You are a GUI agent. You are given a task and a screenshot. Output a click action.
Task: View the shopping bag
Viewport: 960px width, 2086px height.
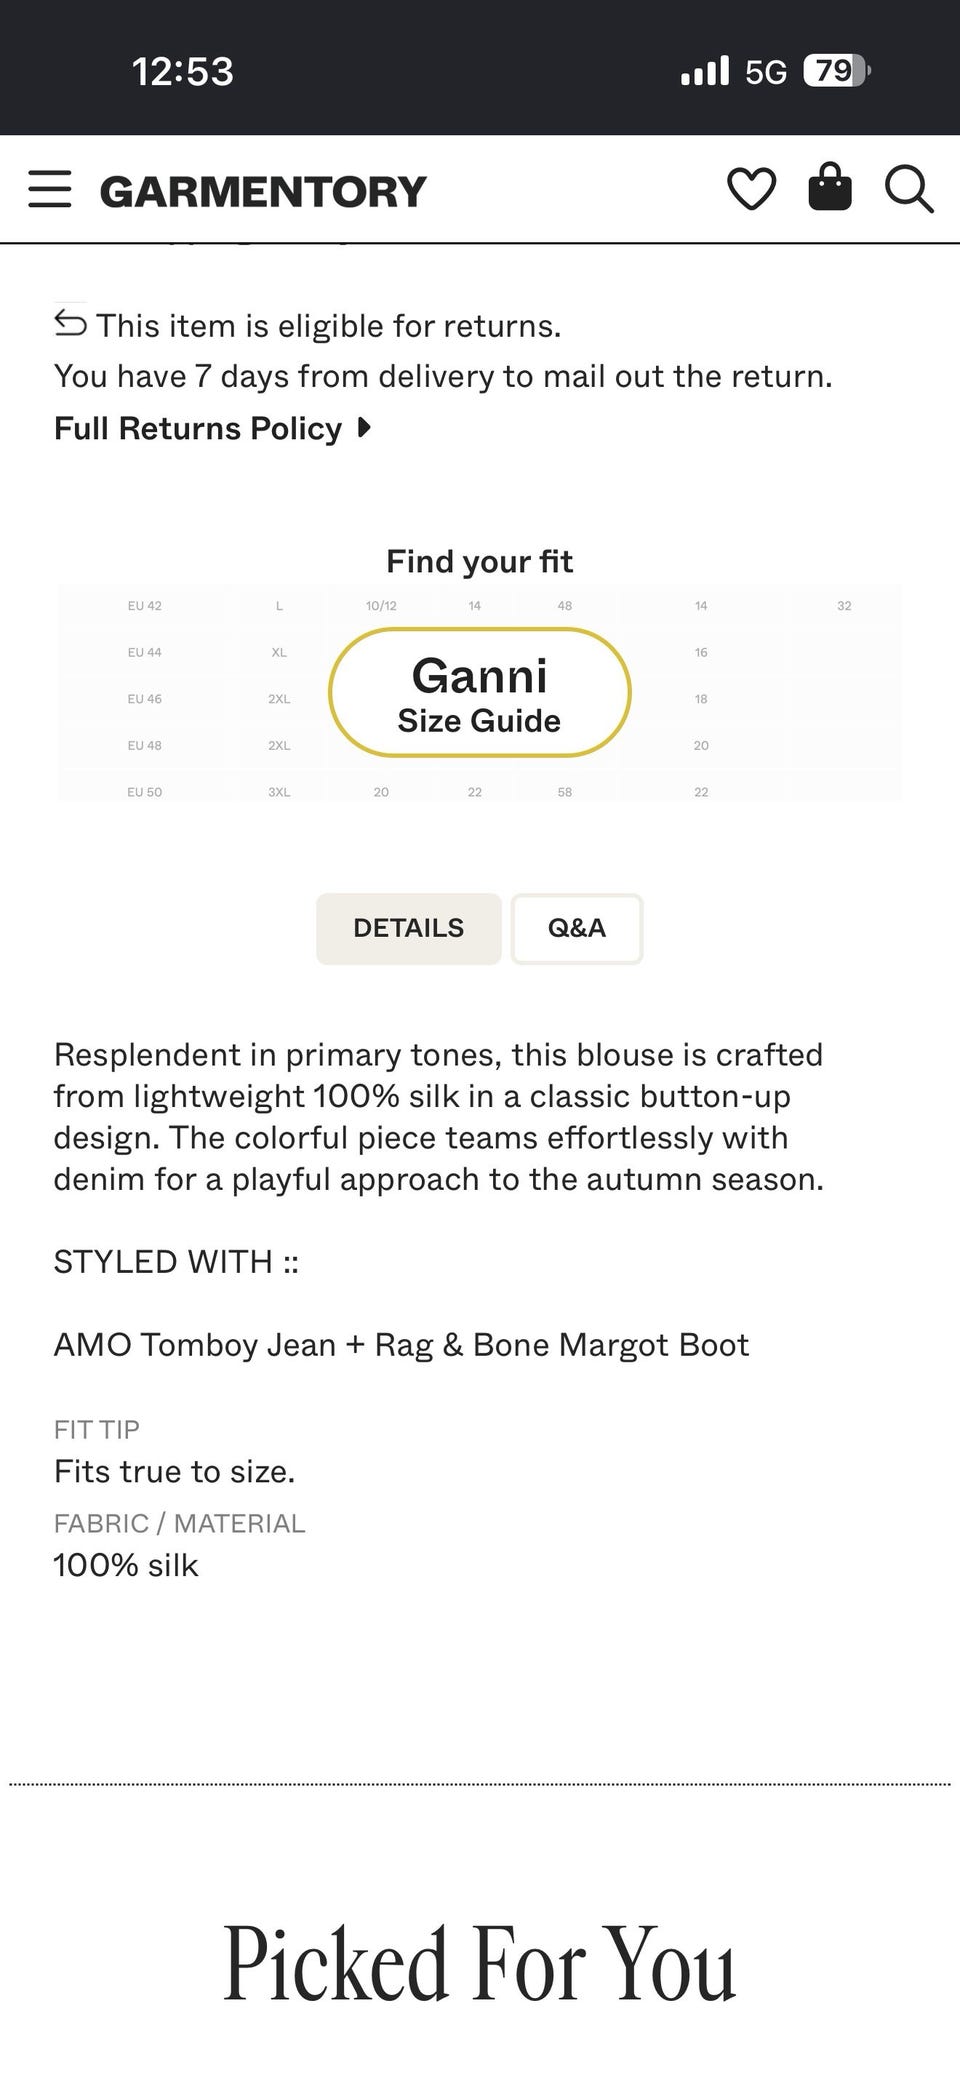tap(830, 187)
